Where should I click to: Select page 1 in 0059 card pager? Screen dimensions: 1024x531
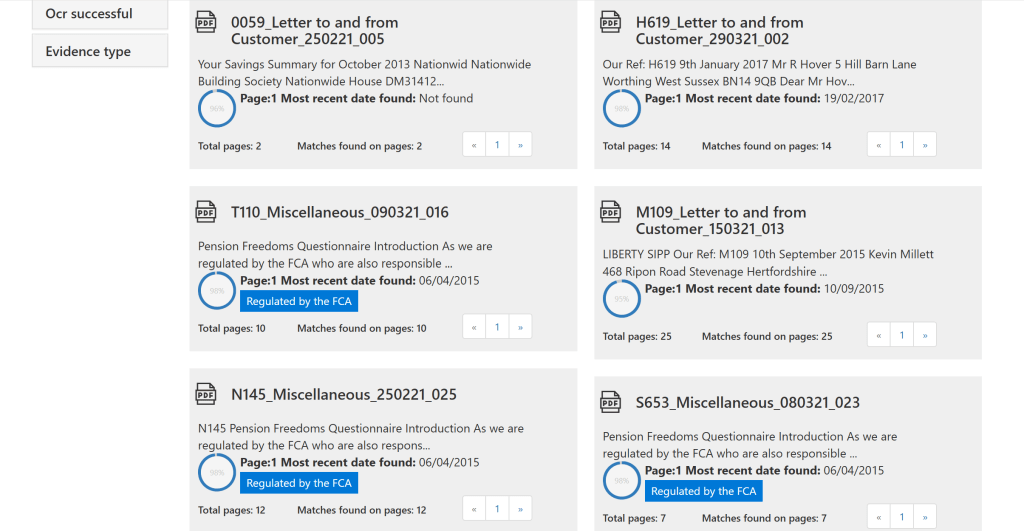click(x=497, y=144)
